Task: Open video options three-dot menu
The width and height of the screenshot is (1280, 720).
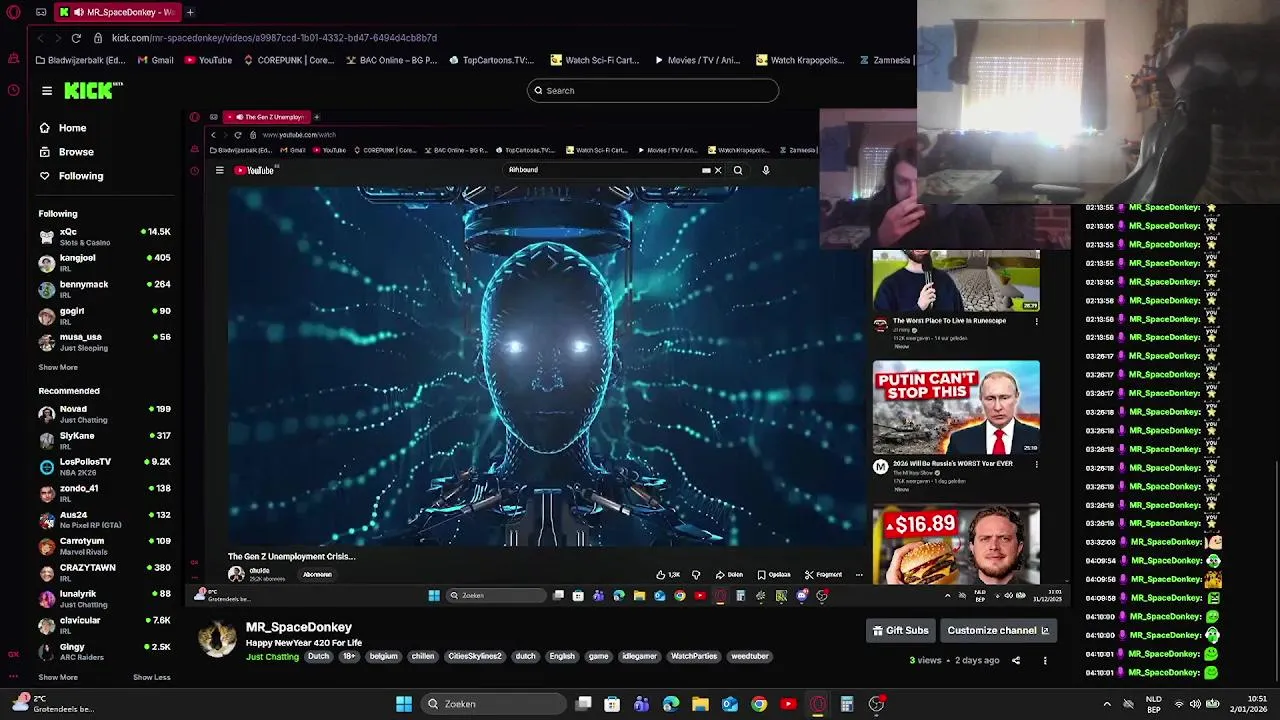Action: tap(1045, 661)
